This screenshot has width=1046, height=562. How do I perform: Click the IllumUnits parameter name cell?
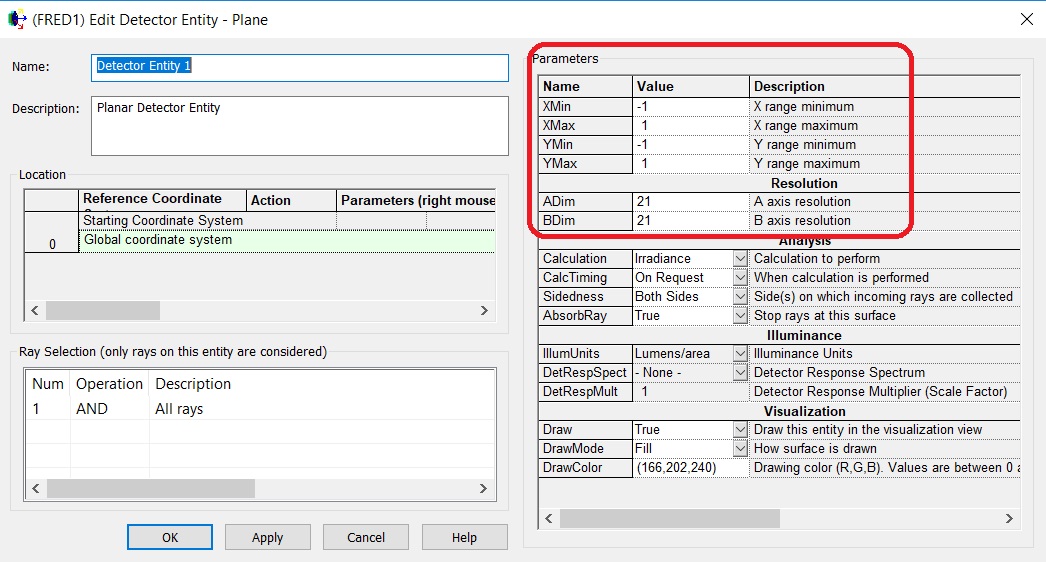click(585, 353)
